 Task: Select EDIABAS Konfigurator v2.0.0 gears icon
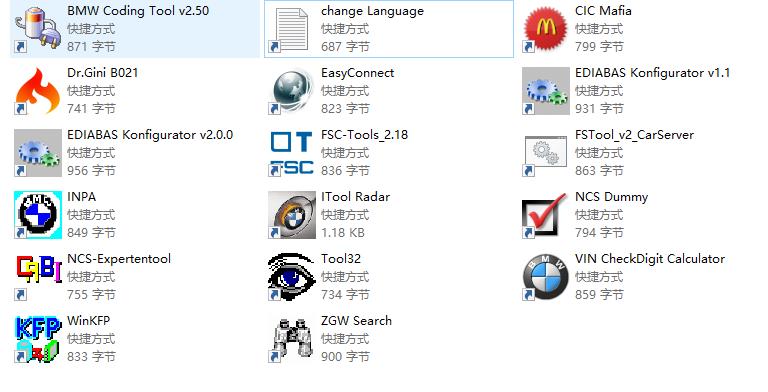(x=38, y=153)
